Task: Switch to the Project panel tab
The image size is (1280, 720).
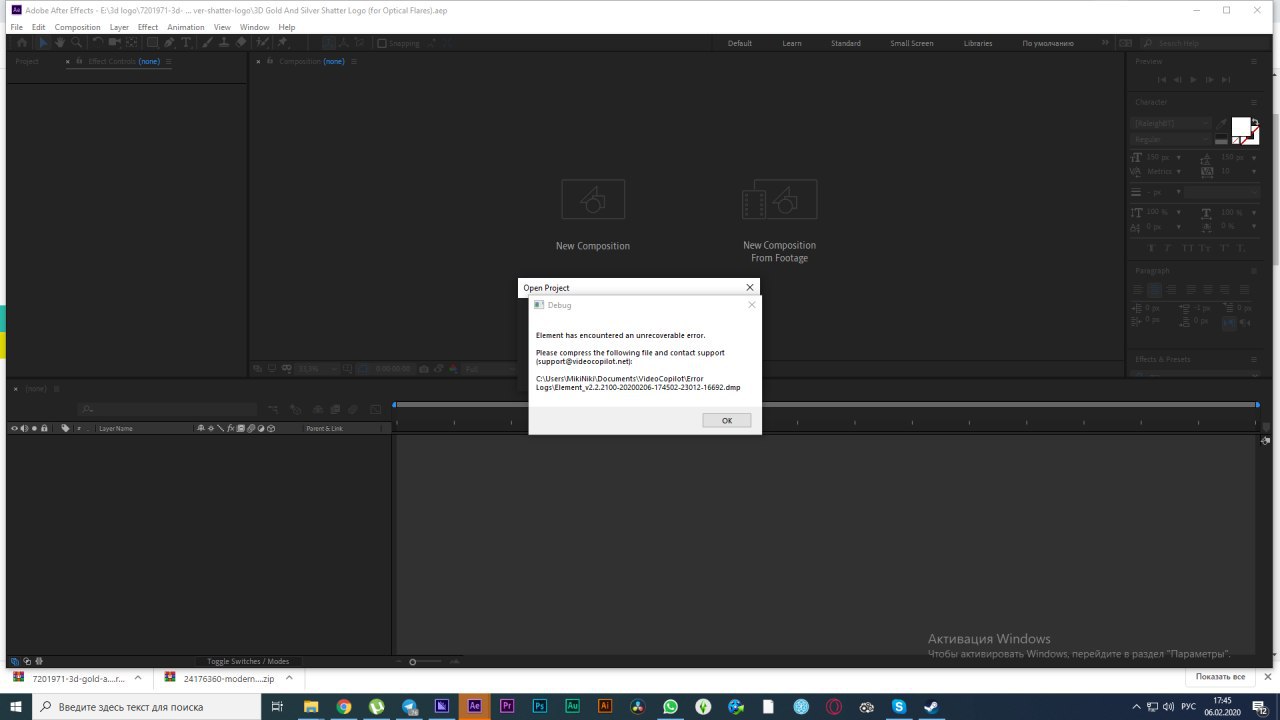Action: coord(27,61)
